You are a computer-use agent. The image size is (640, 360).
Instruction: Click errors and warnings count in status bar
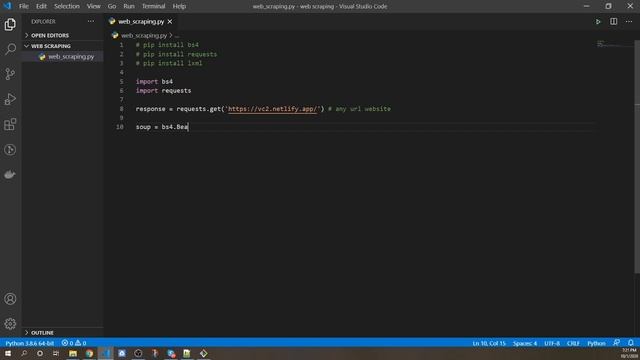tap(74, 343)
